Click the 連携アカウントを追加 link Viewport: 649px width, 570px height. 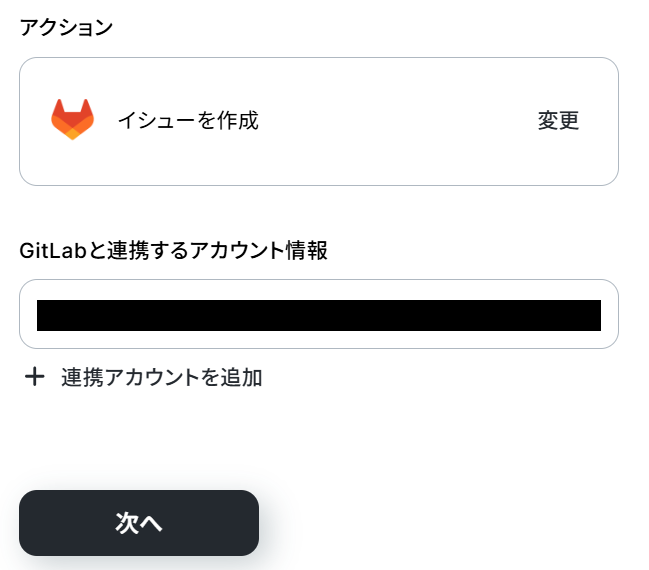click(x=161, y=377)
